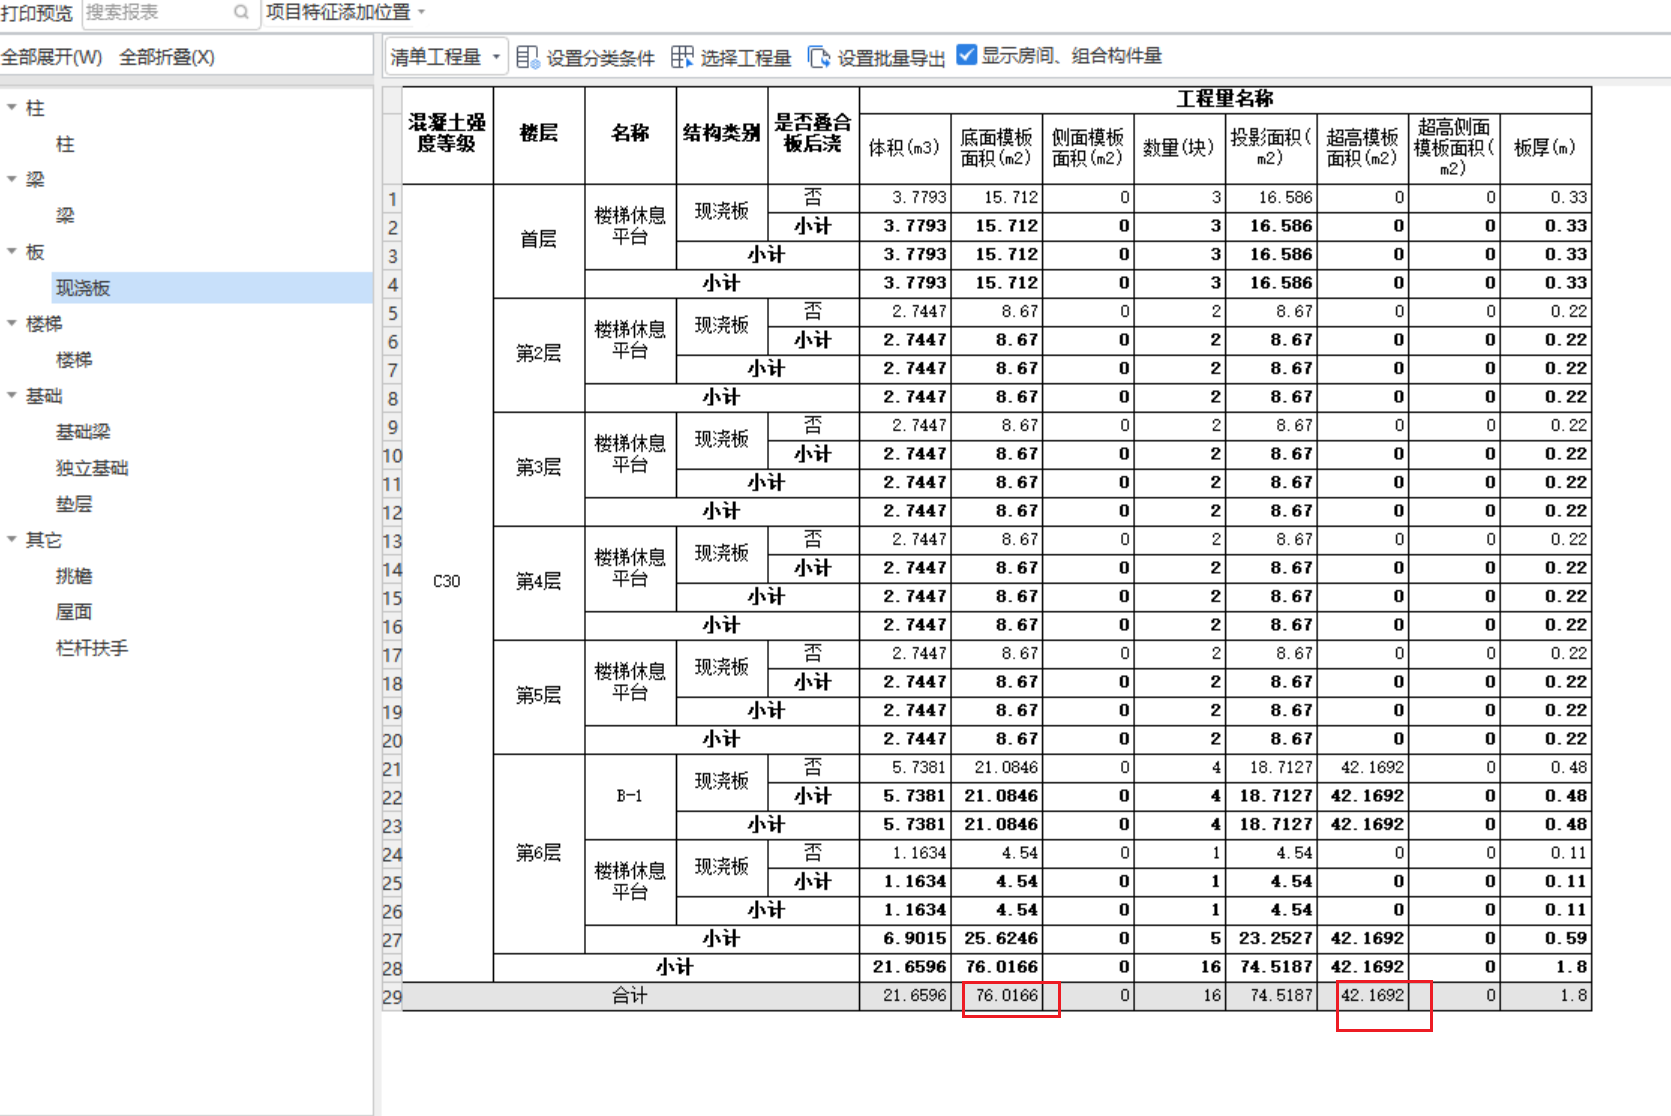Click 是否叠合板后浇 column header
This screenshot has width=1671, height=1116.
(x=813, y=134)
